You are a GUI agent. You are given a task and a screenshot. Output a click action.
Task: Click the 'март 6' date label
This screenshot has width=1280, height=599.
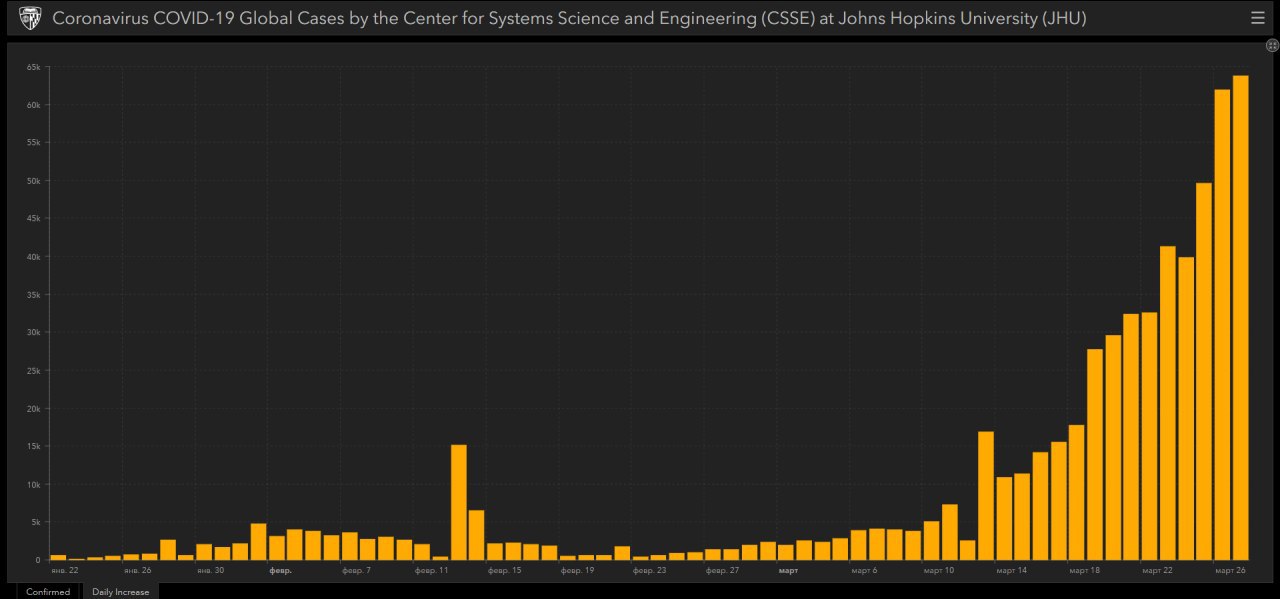864,570
